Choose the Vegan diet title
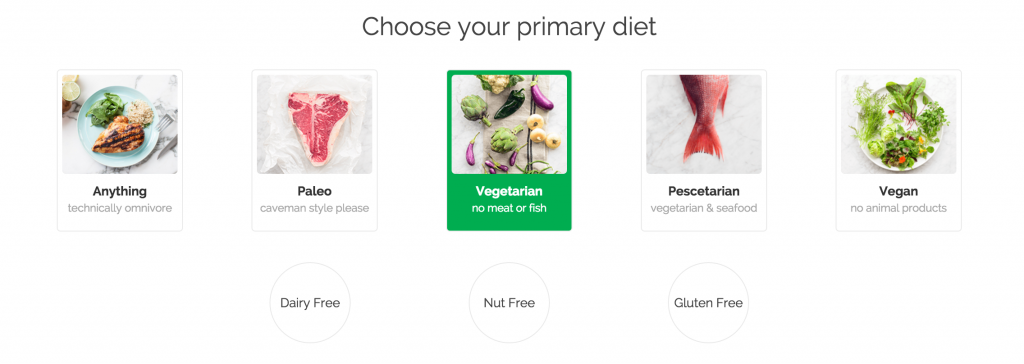 click(x=899, y=191)
